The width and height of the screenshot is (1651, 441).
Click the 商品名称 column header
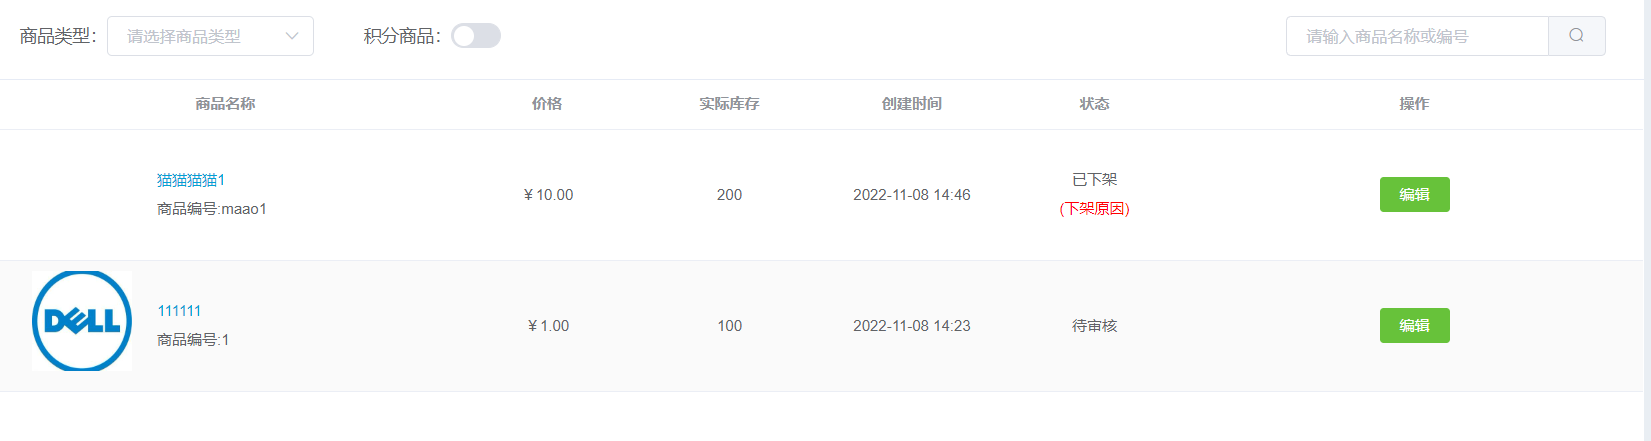(x=225, y=104)
